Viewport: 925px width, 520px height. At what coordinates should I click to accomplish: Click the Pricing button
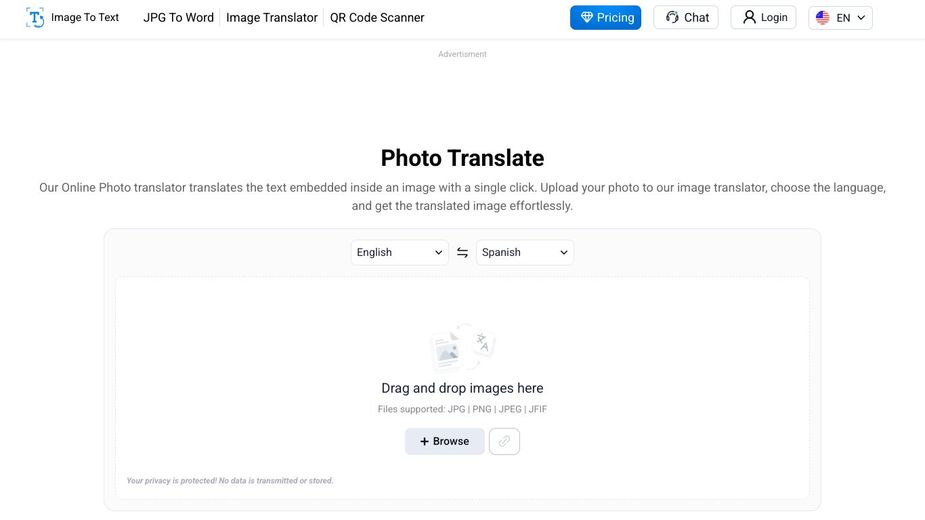click(x=606, y=18)
